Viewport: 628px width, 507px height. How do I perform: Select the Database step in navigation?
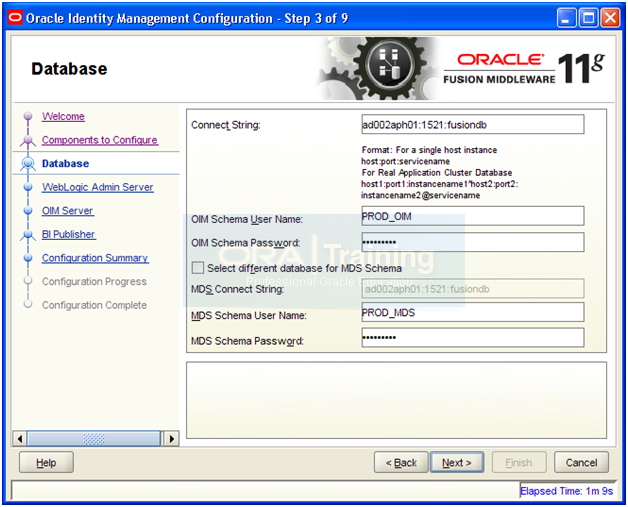click(66, 163)
